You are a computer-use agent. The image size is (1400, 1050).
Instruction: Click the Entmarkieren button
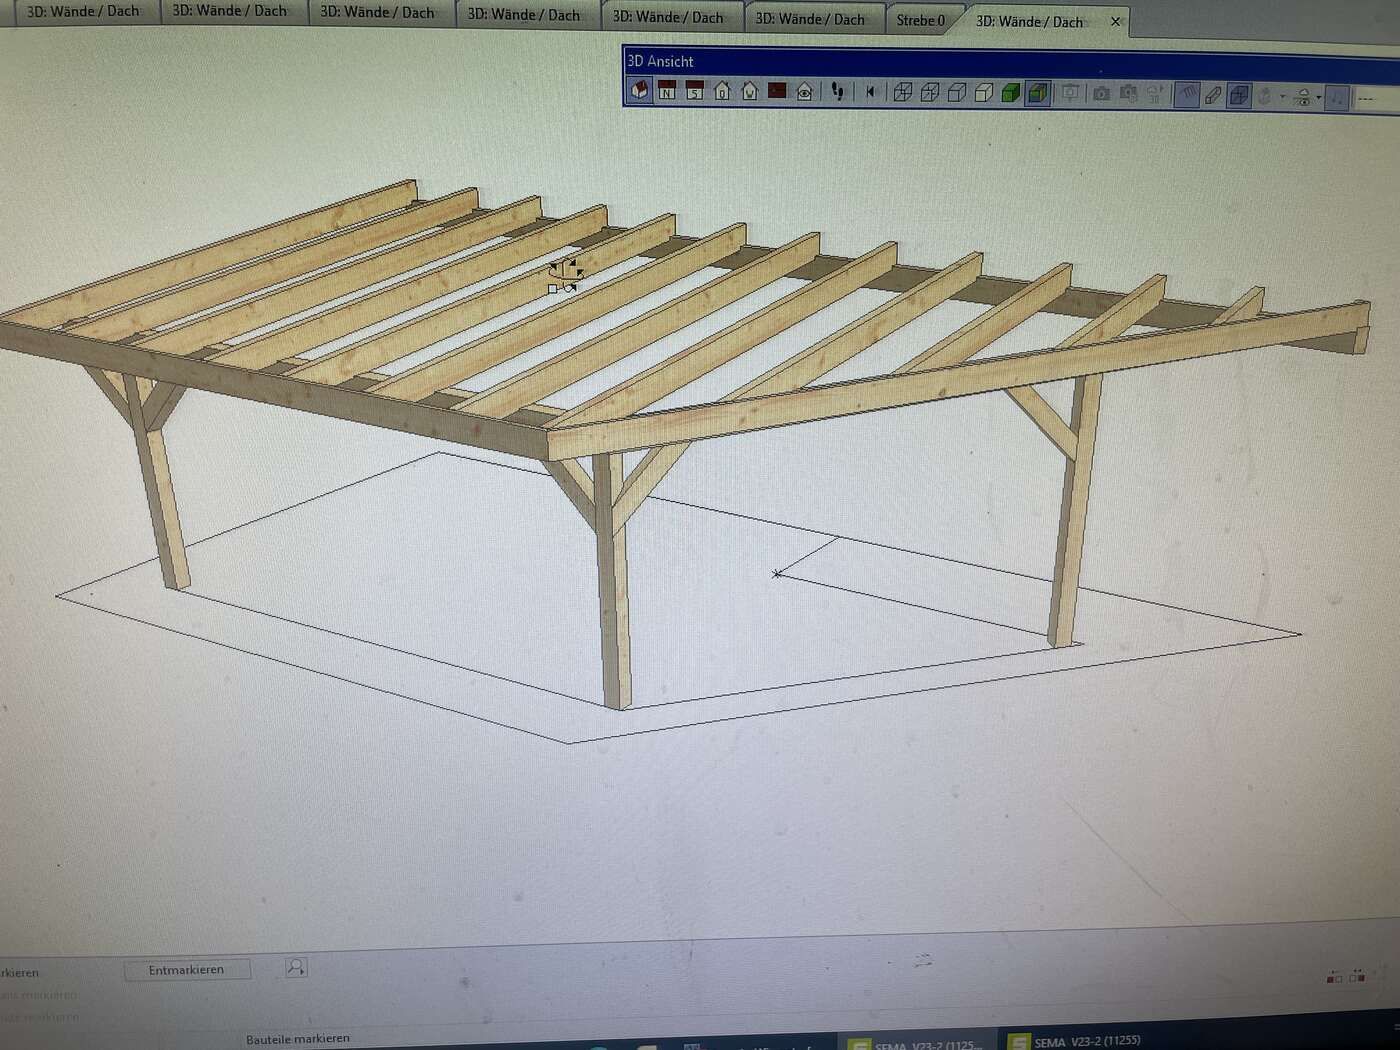pyautogui.click(x=186, y=969)
